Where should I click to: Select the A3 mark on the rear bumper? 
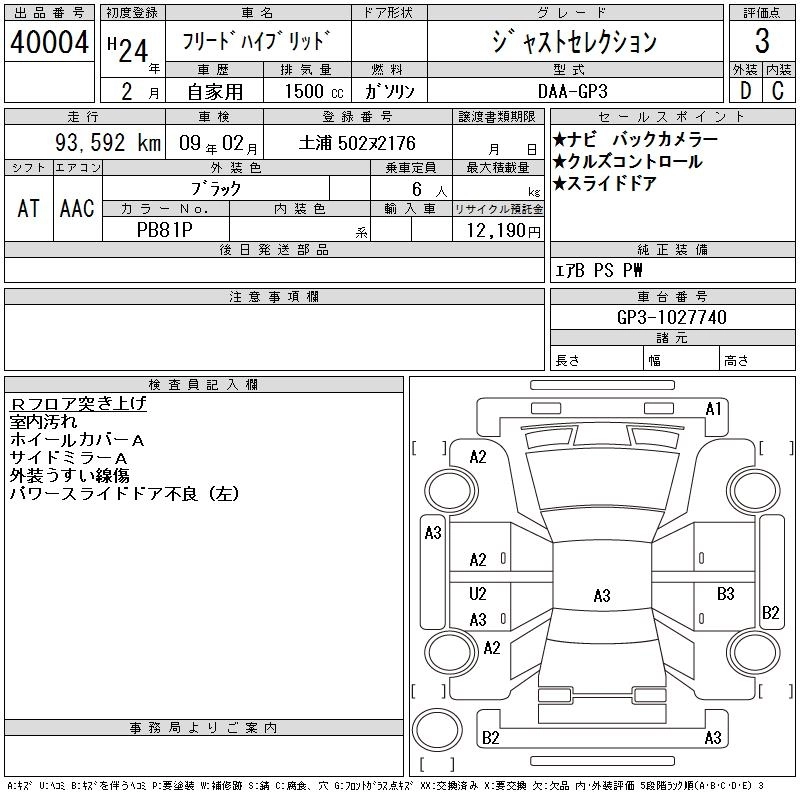click(713, 737)
